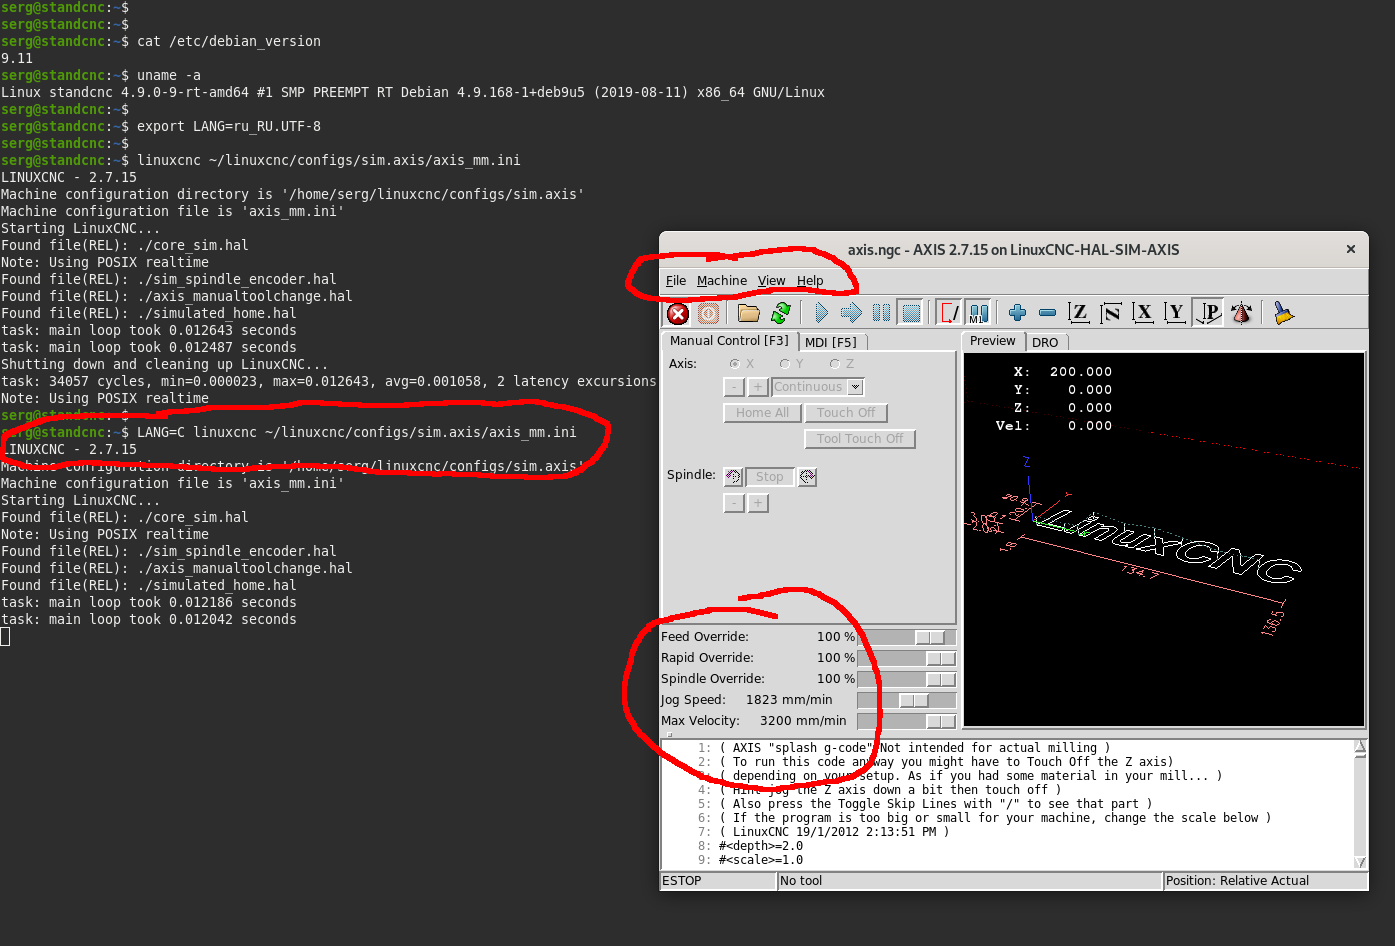Switch to the Manual Control [F3] tab
This screenshot has height=946, width=1395.
(x=729, y=341)
